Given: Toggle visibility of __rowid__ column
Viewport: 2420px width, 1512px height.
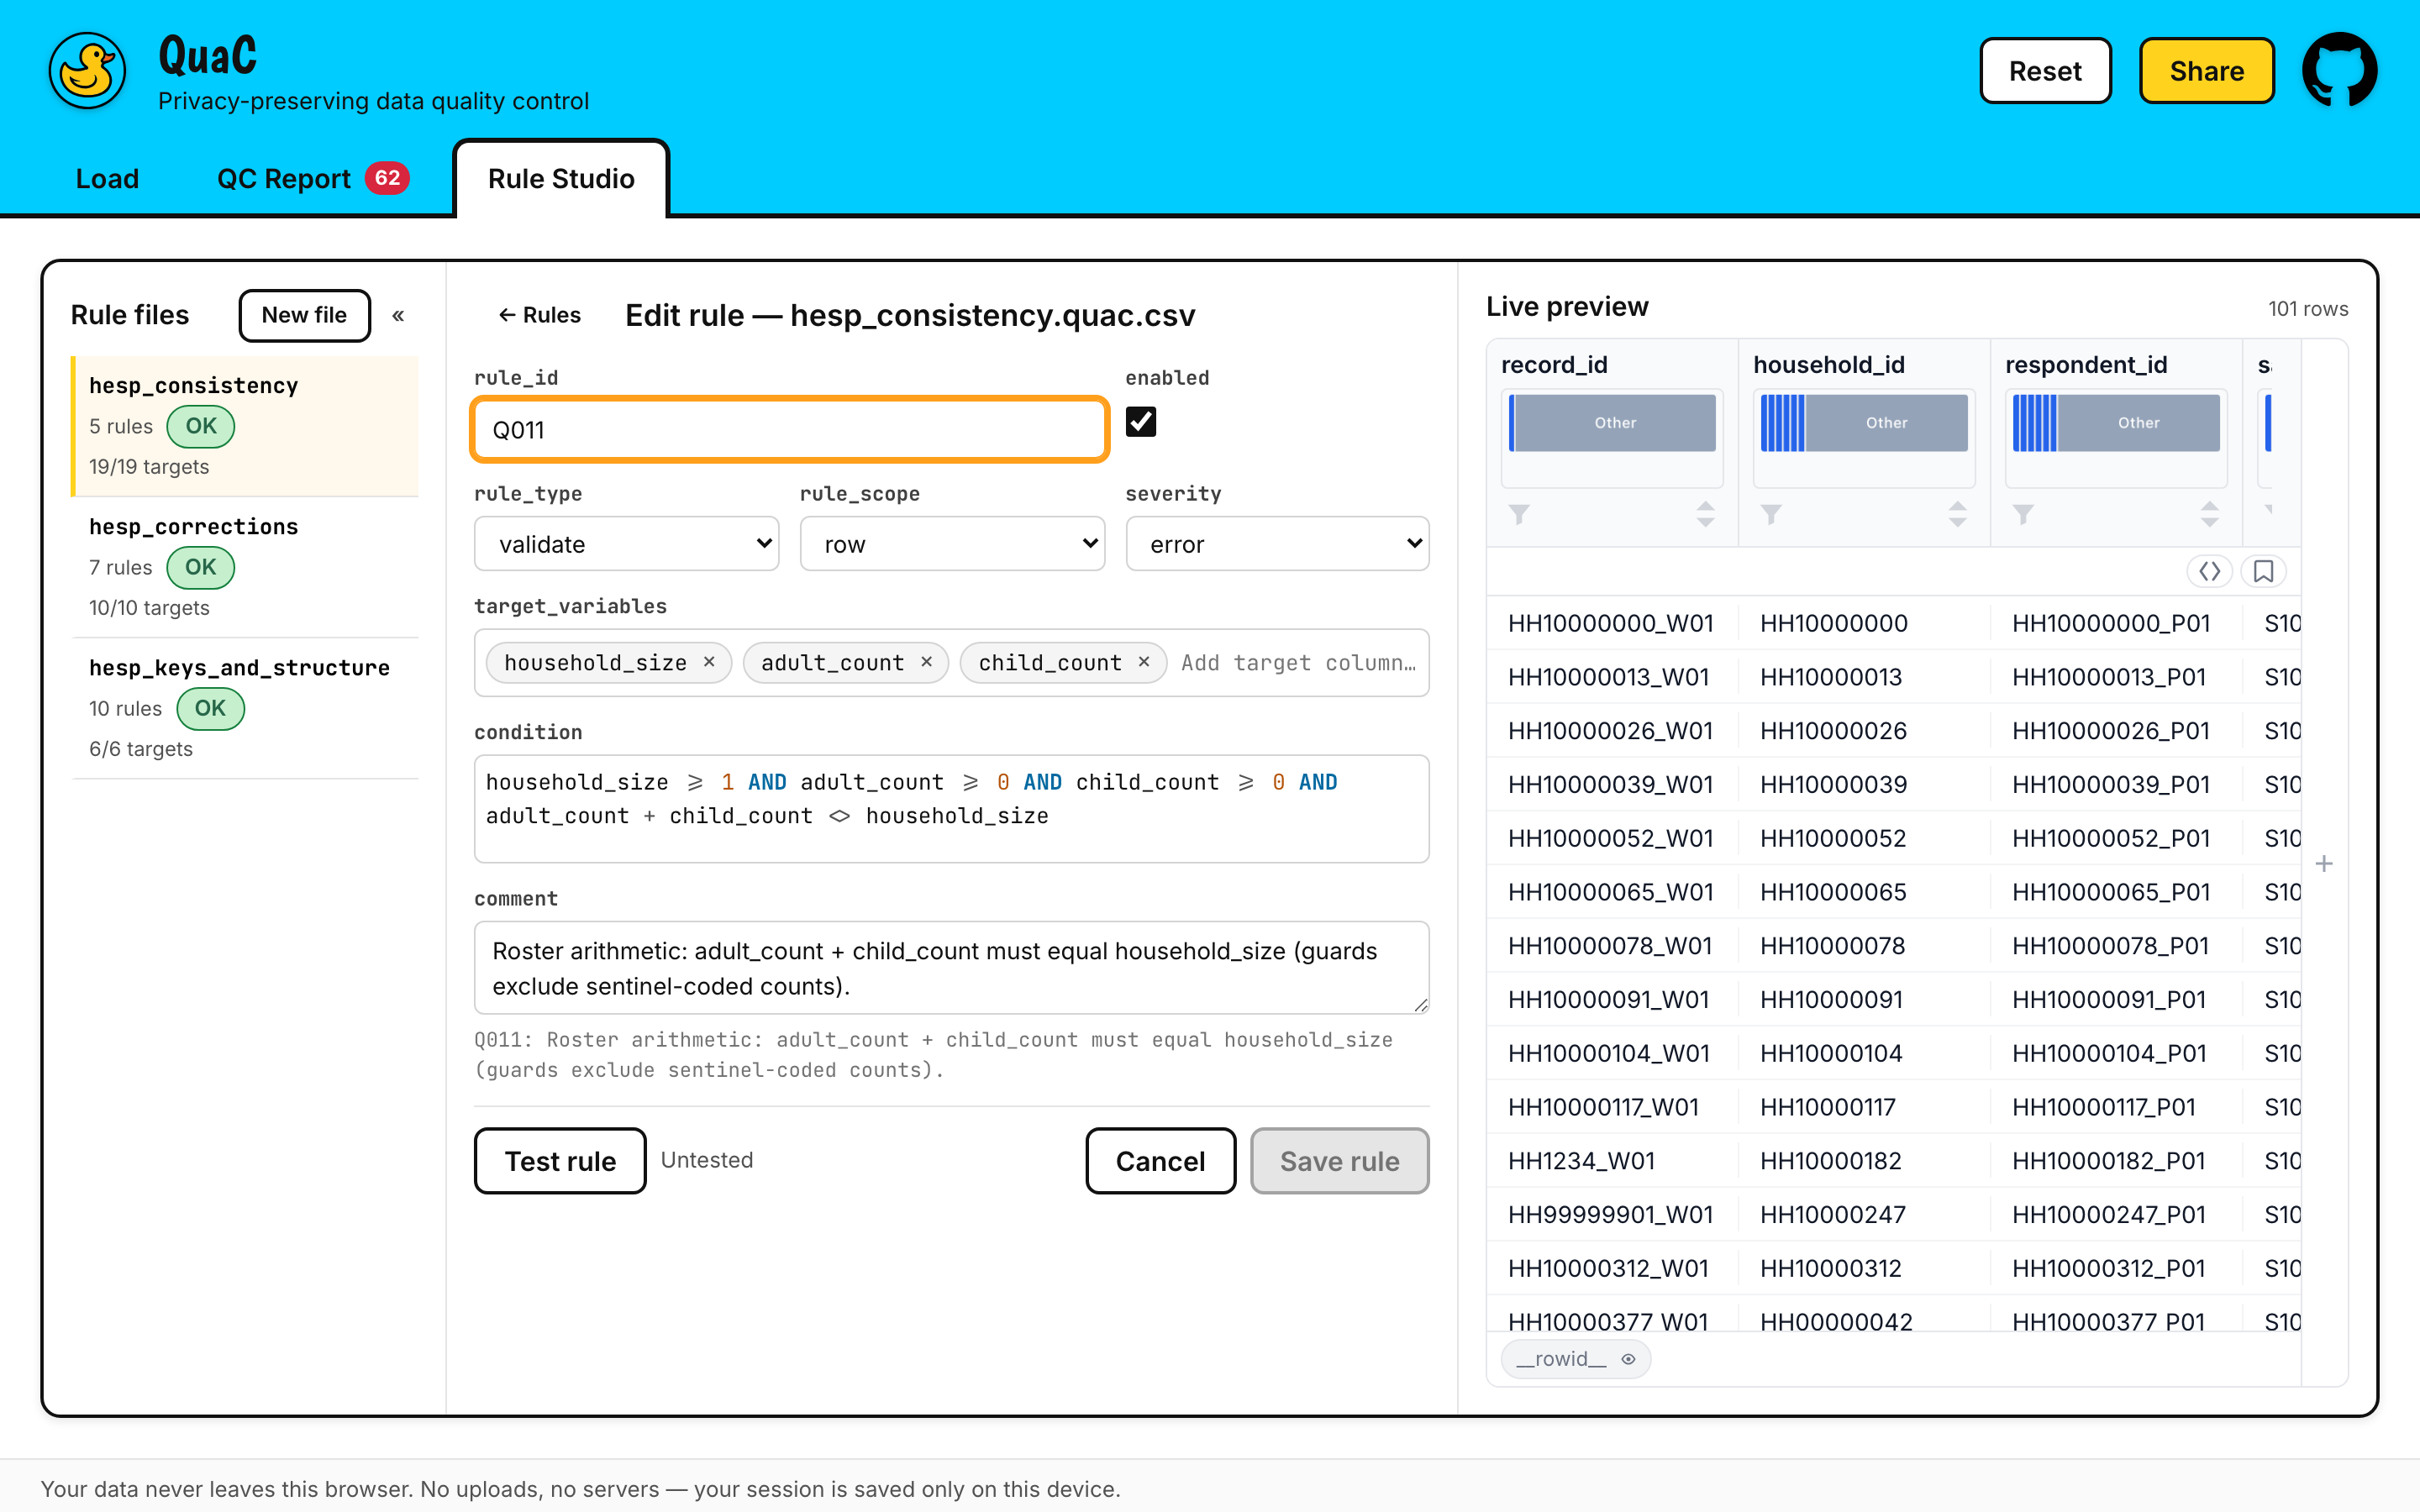Looking at the screenshot, I should click(x=1628, y=1359).
